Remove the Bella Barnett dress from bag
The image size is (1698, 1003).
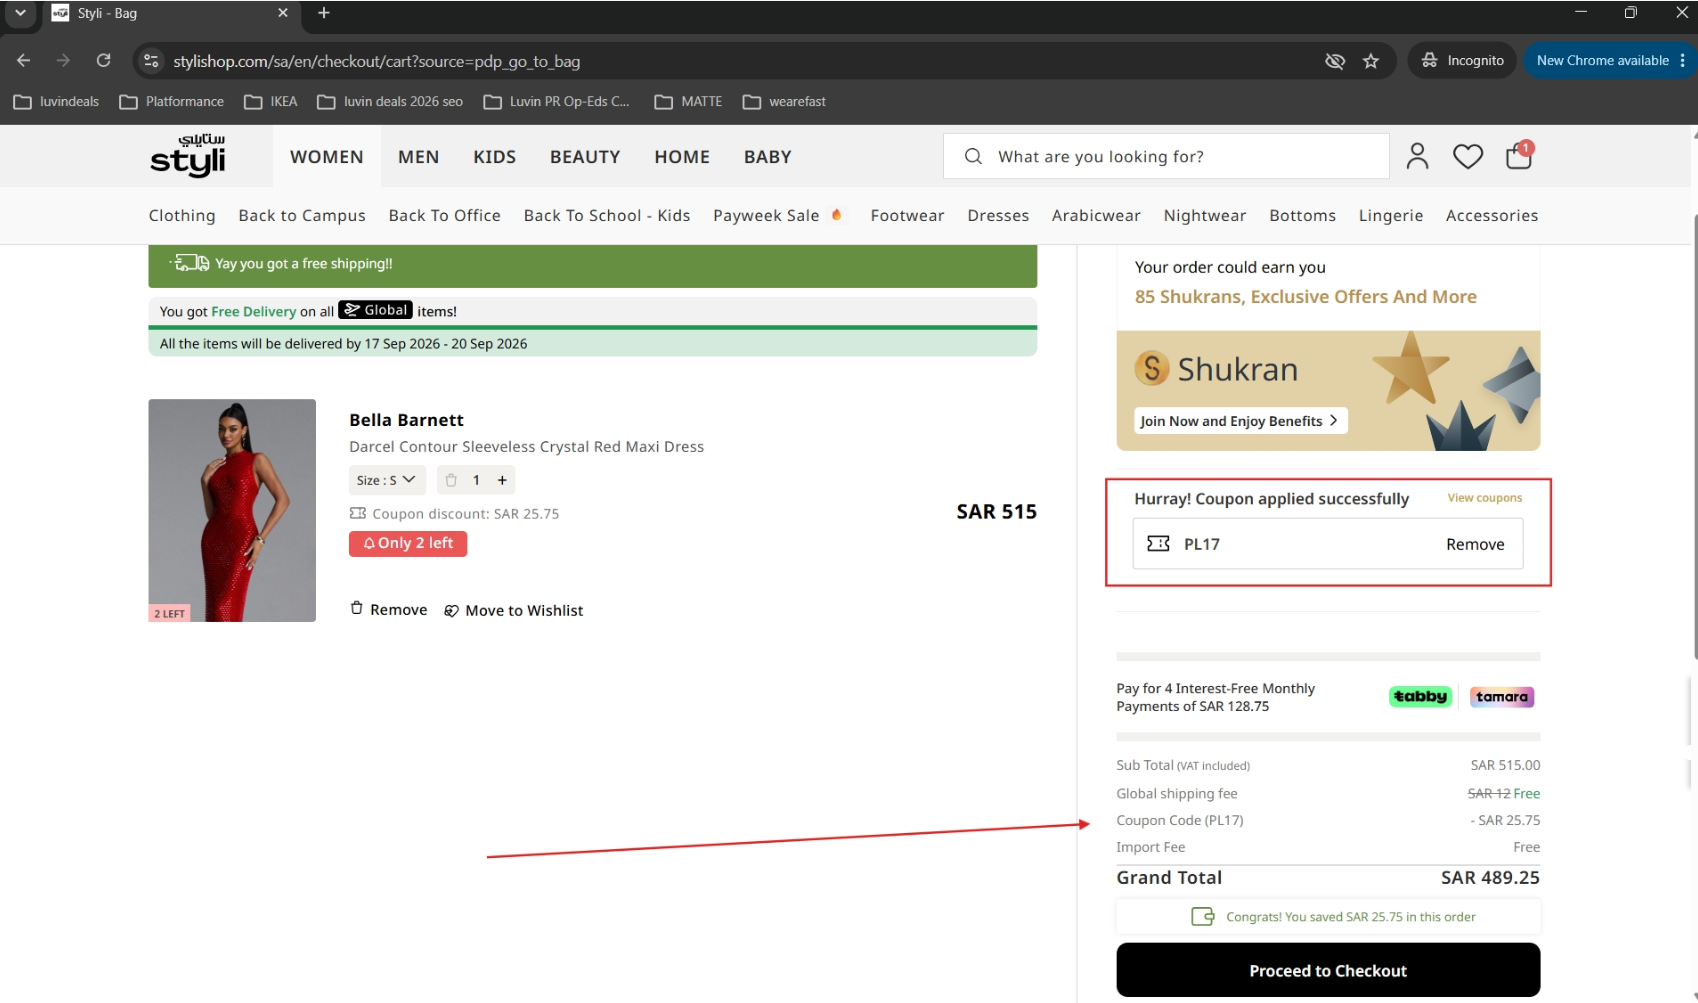coord(388,610)
